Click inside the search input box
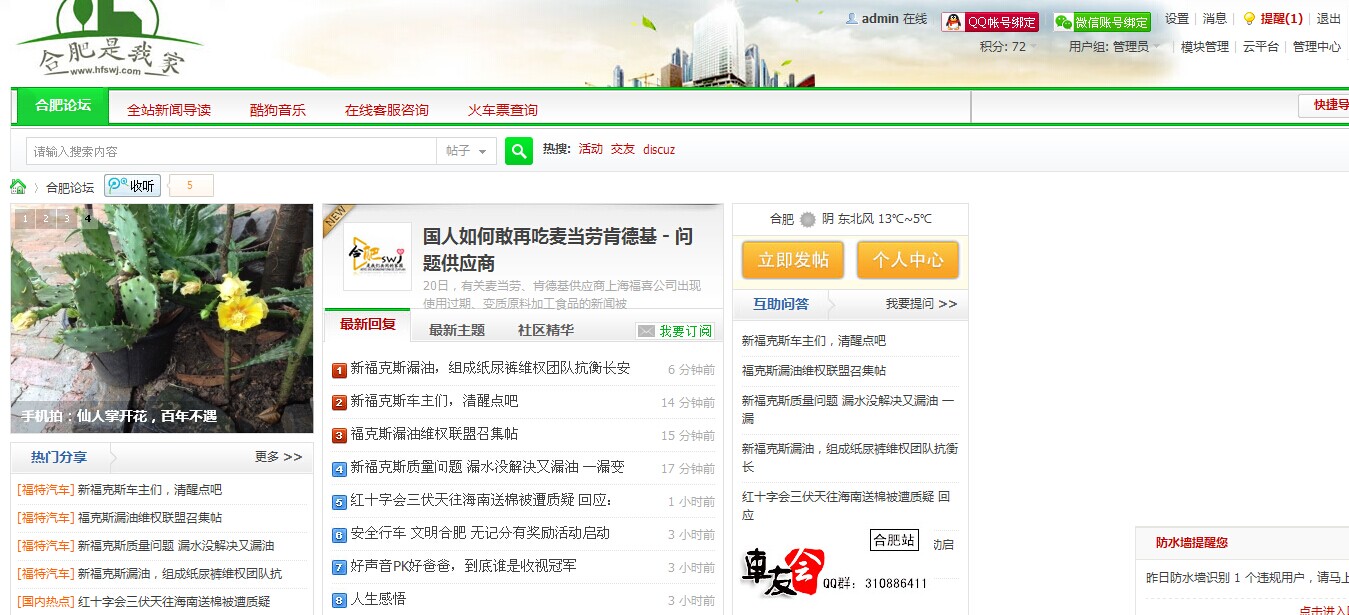1349x615 pixels. (230, 151)
